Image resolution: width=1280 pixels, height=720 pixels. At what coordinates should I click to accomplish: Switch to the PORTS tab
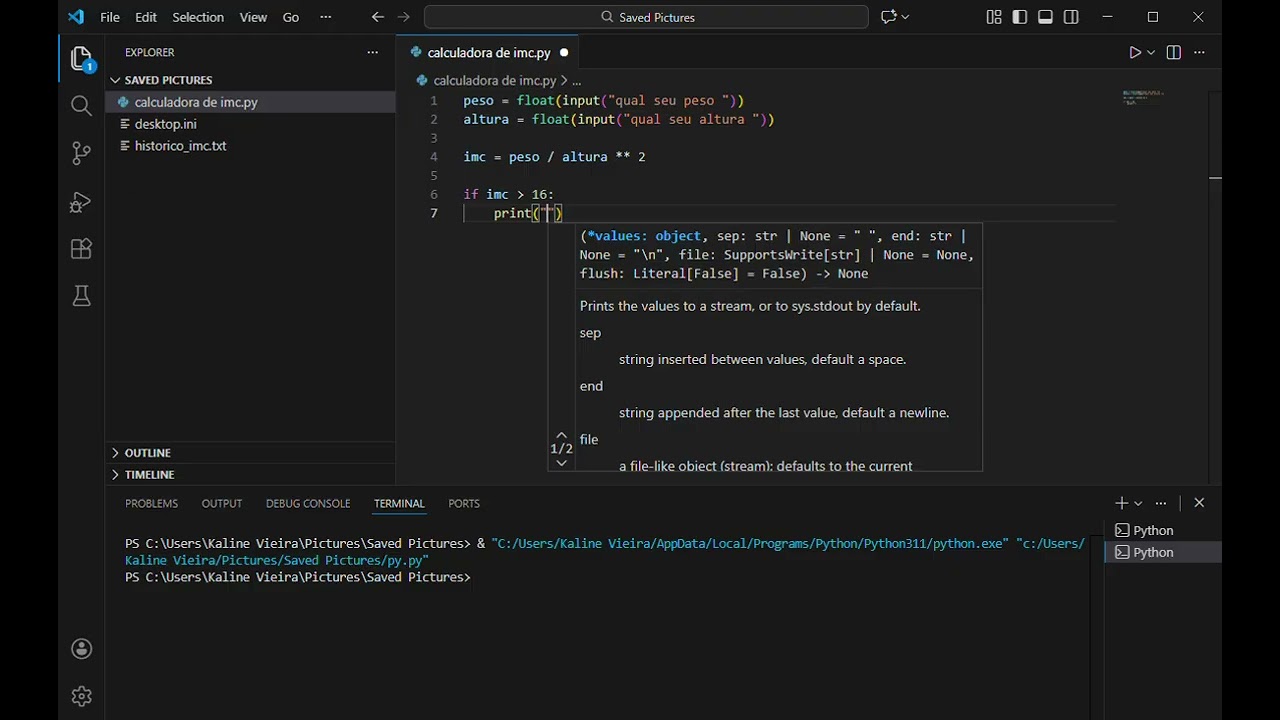[x=464, y=503]
